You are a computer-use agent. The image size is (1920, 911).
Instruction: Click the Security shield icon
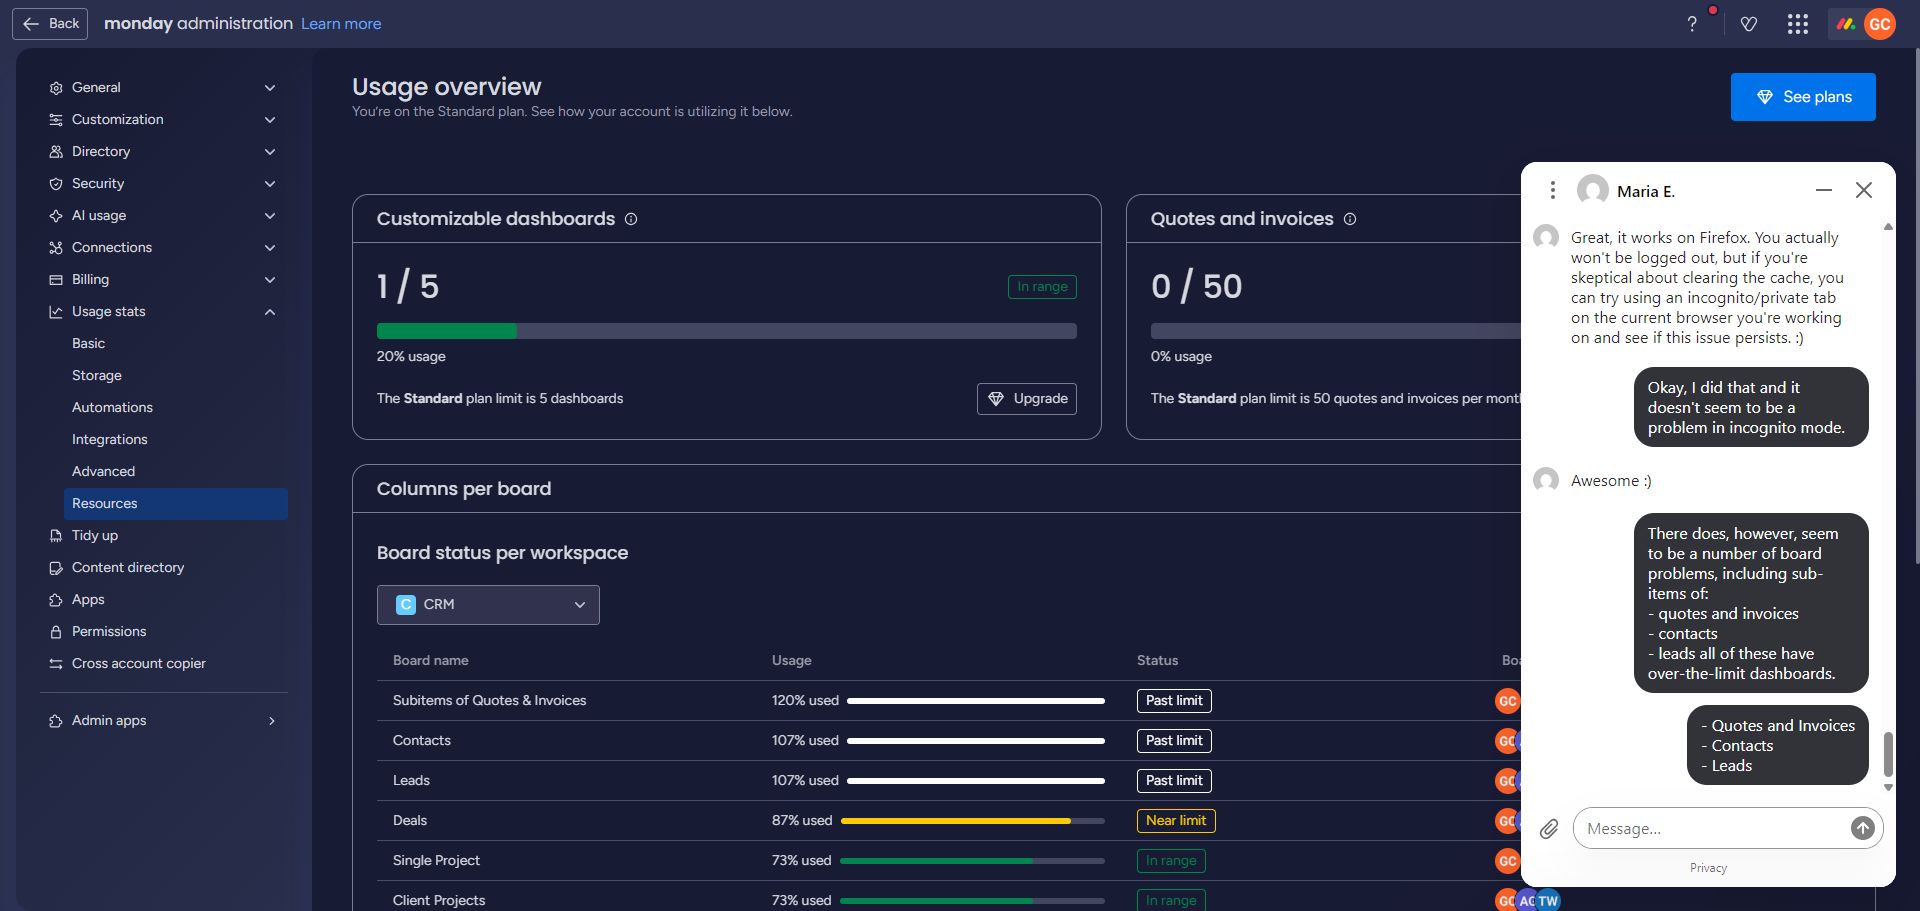tap(56, 184)
